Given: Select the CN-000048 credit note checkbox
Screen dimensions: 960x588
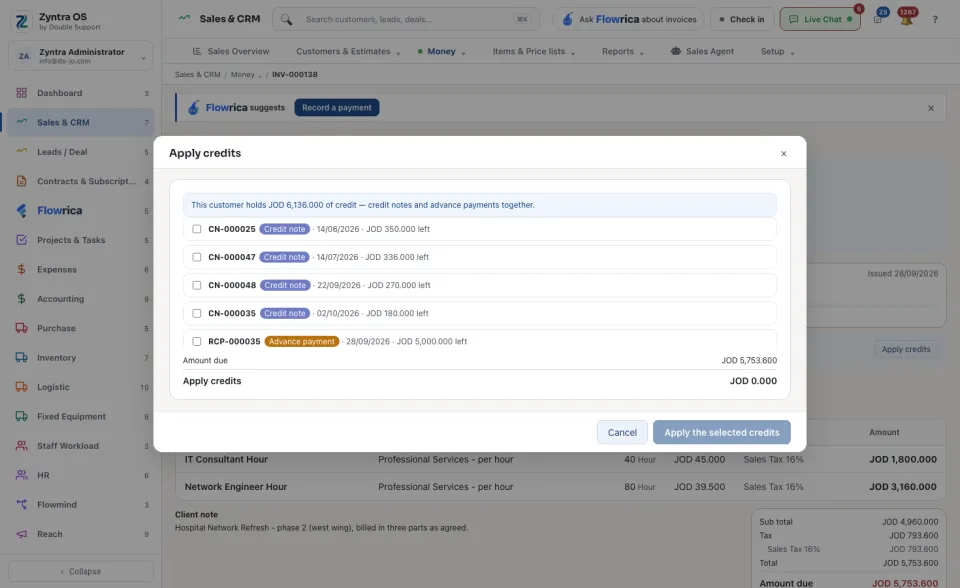Looking at the screenshot, I should tap(197, 285).
